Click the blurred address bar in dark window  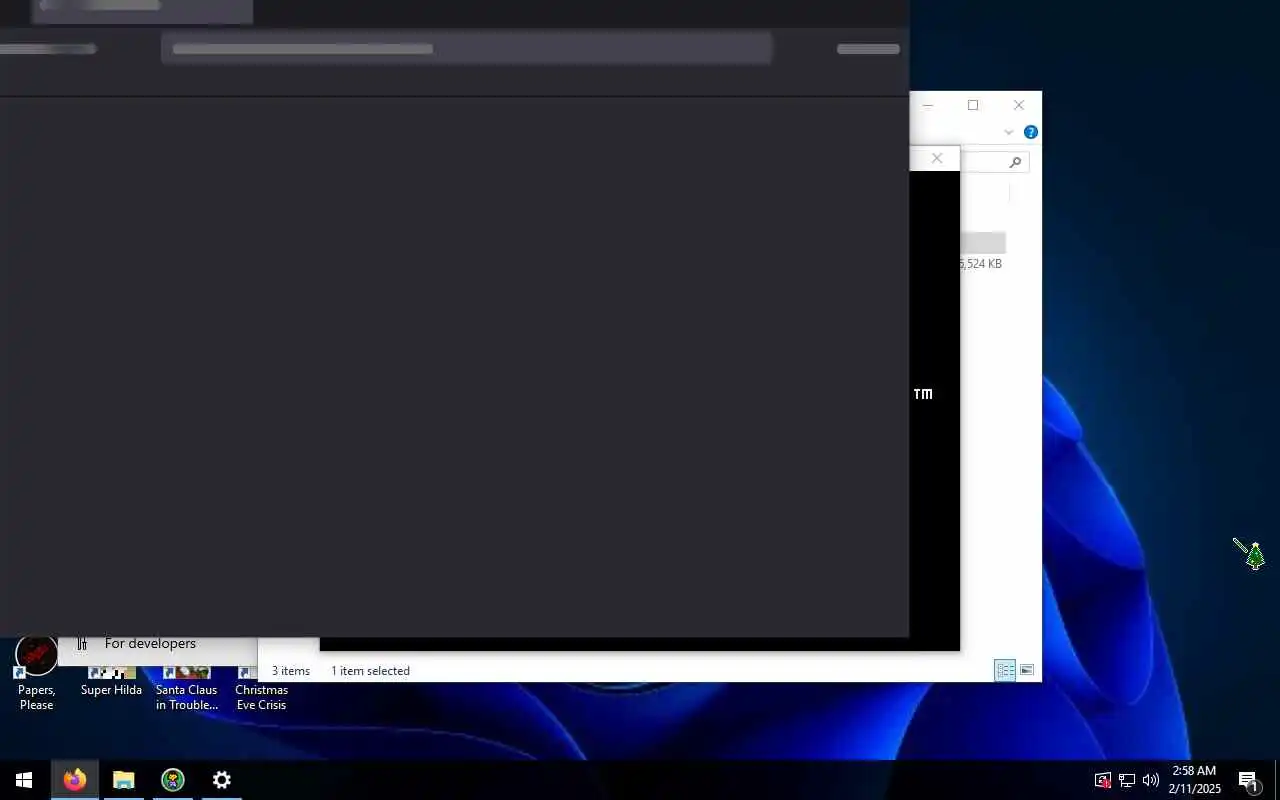[466, 48]
